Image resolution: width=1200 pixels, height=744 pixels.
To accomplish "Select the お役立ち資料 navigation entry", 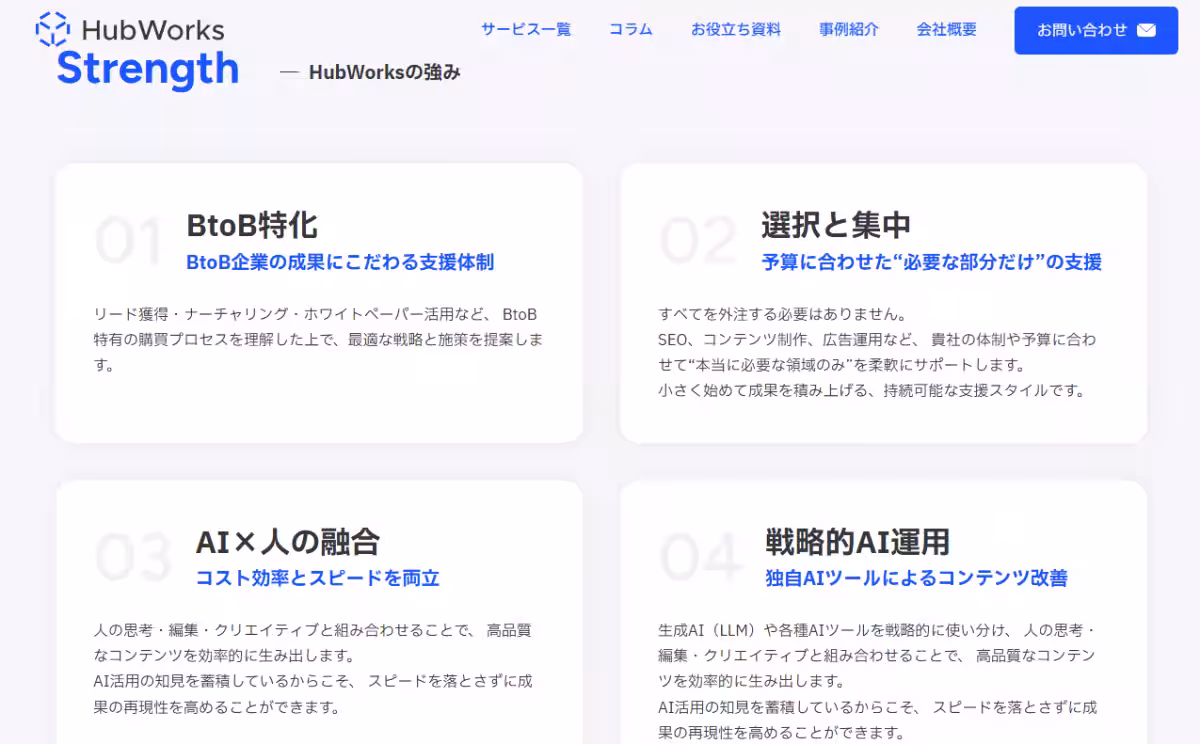I will pos(735,30).
